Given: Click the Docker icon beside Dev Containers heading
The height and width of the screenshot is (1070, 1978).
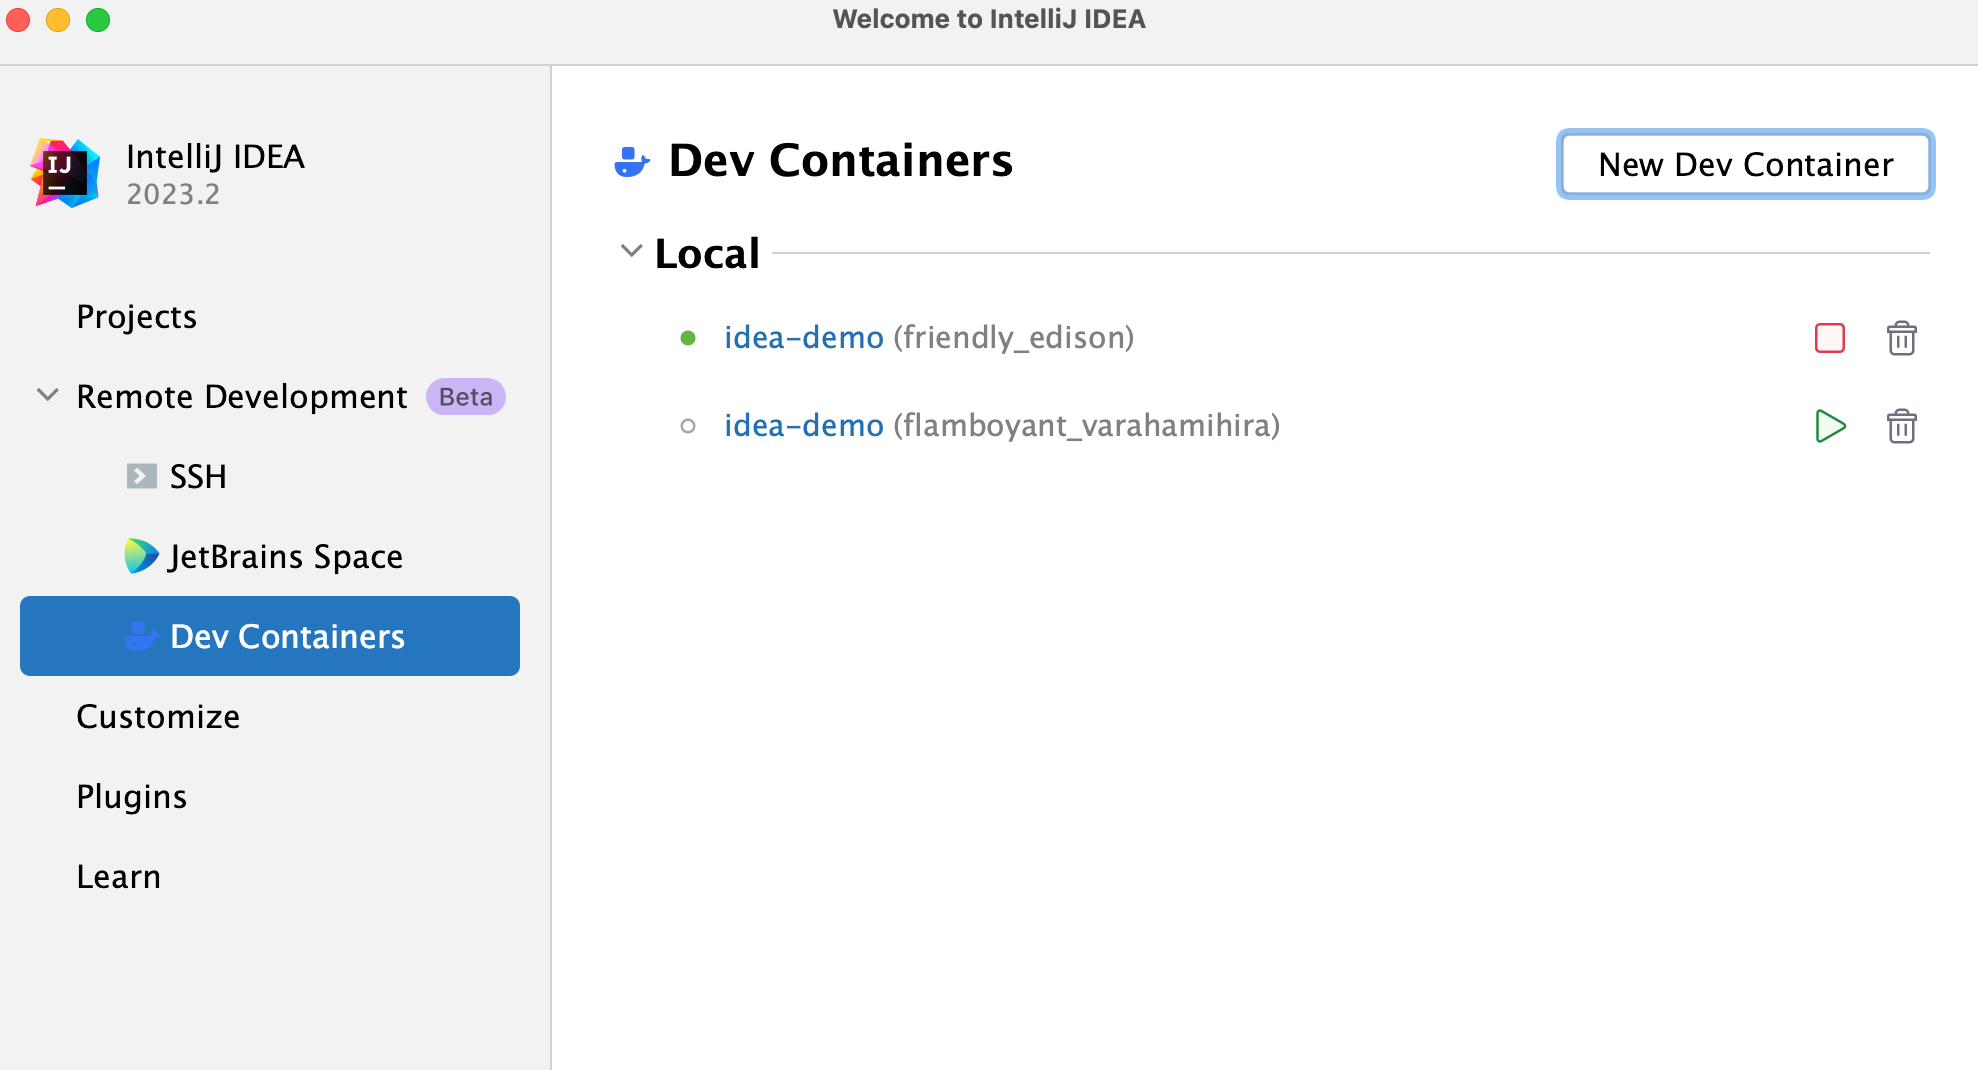Looking at the screenshot, I should [x=632, y=162].
